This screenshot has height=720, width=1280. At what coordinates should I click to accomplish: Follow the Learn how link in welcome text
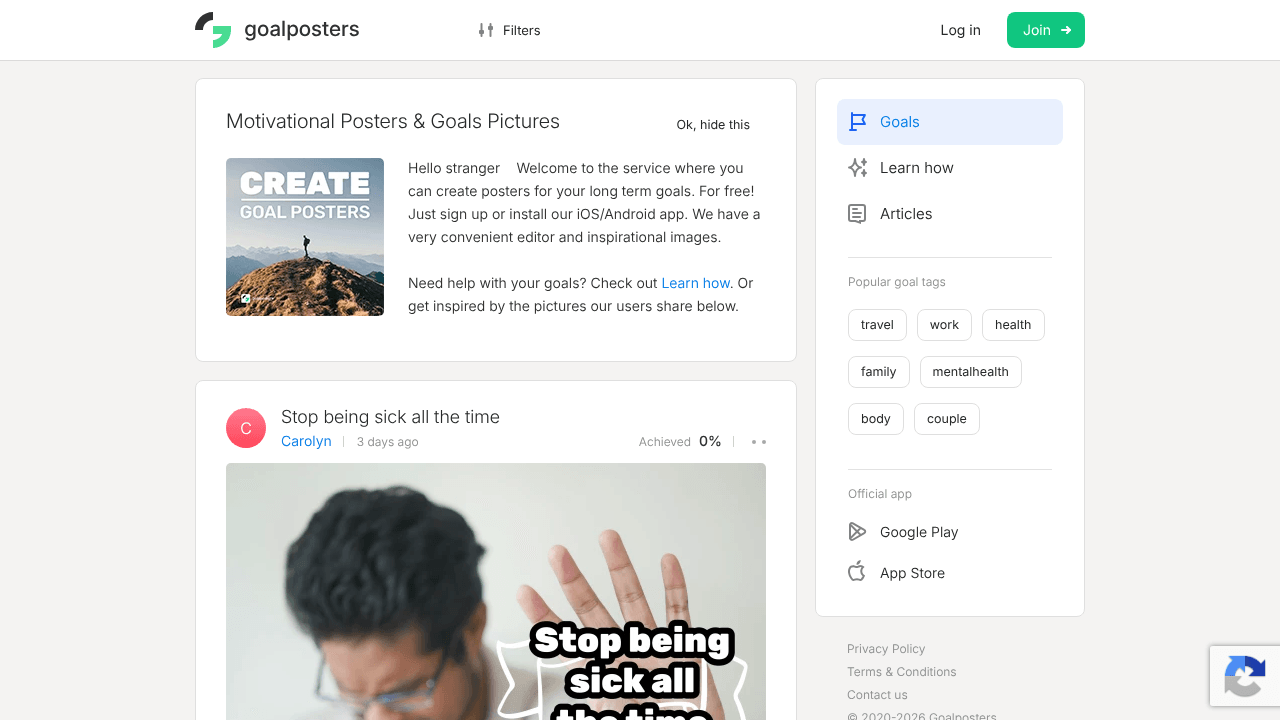tap(696, 283)
